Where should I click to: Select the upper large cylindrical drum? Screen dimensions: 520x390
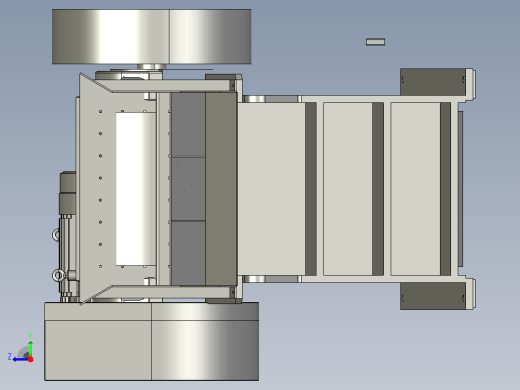152,37
